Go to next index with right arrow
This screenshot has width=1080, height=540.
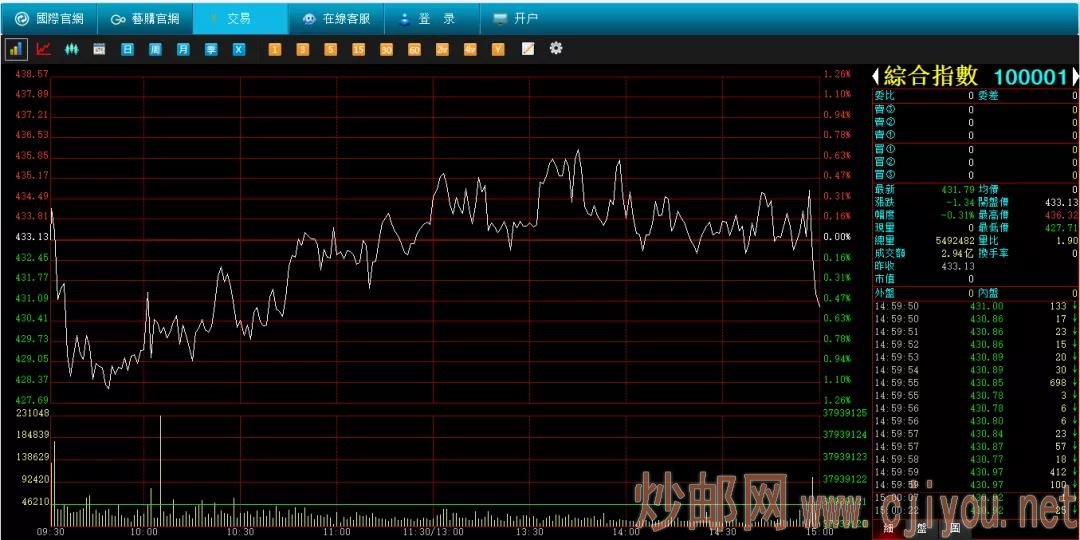[1074, 76]
